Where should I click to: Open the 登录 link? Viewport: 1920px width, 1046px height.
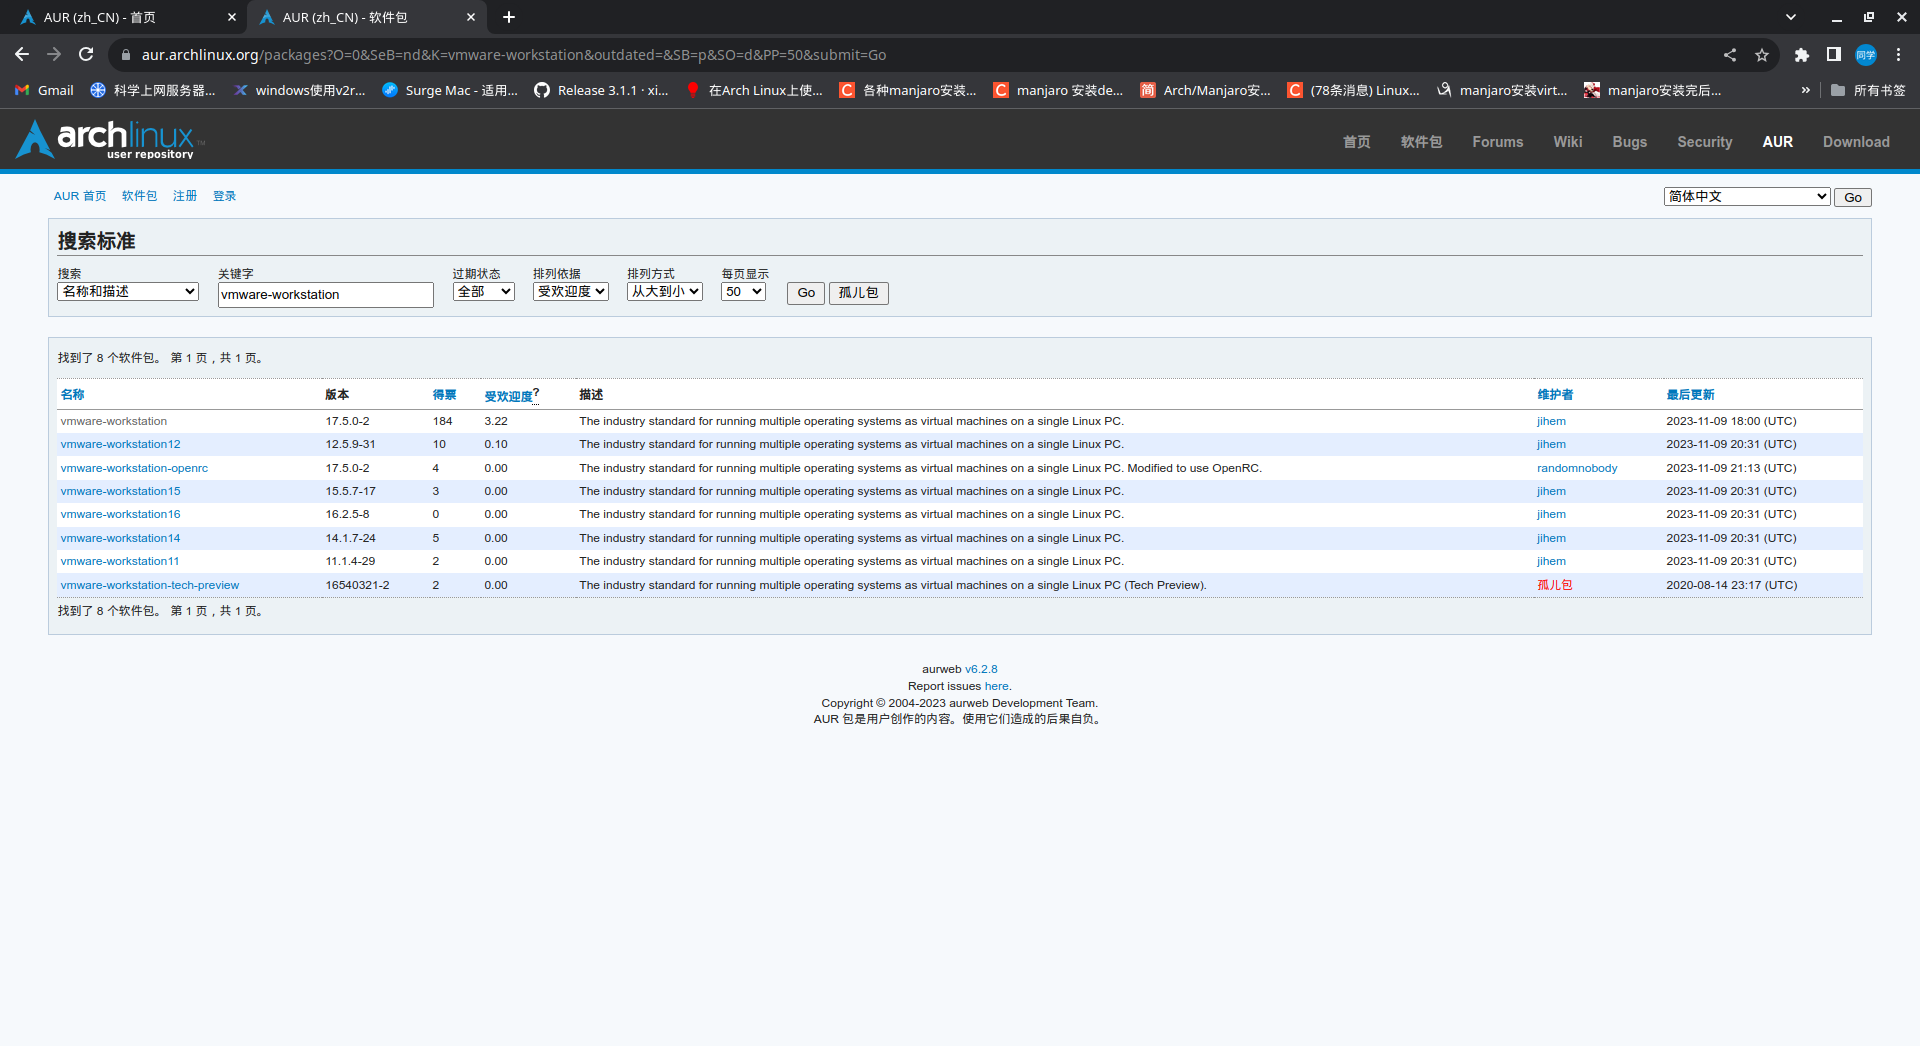point(224,196)
